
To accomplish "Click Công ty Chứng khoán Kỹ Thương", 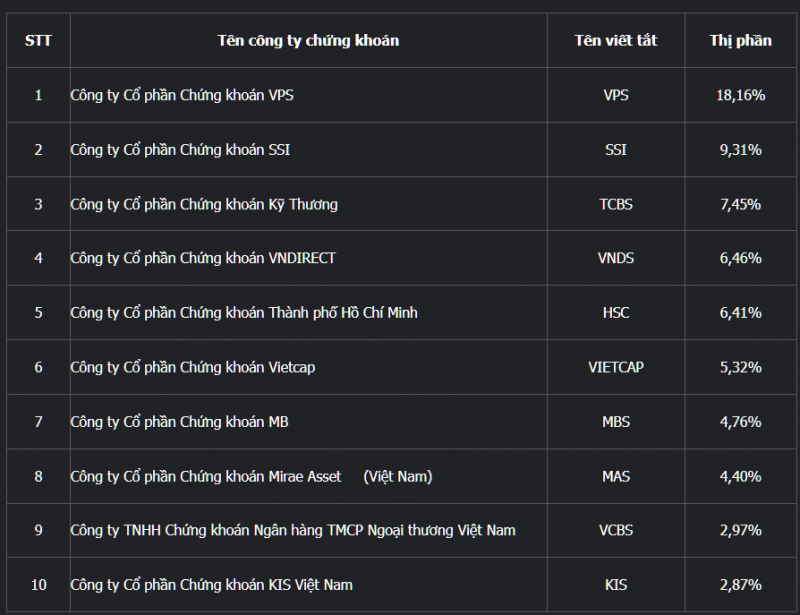I will pos(204,204).
